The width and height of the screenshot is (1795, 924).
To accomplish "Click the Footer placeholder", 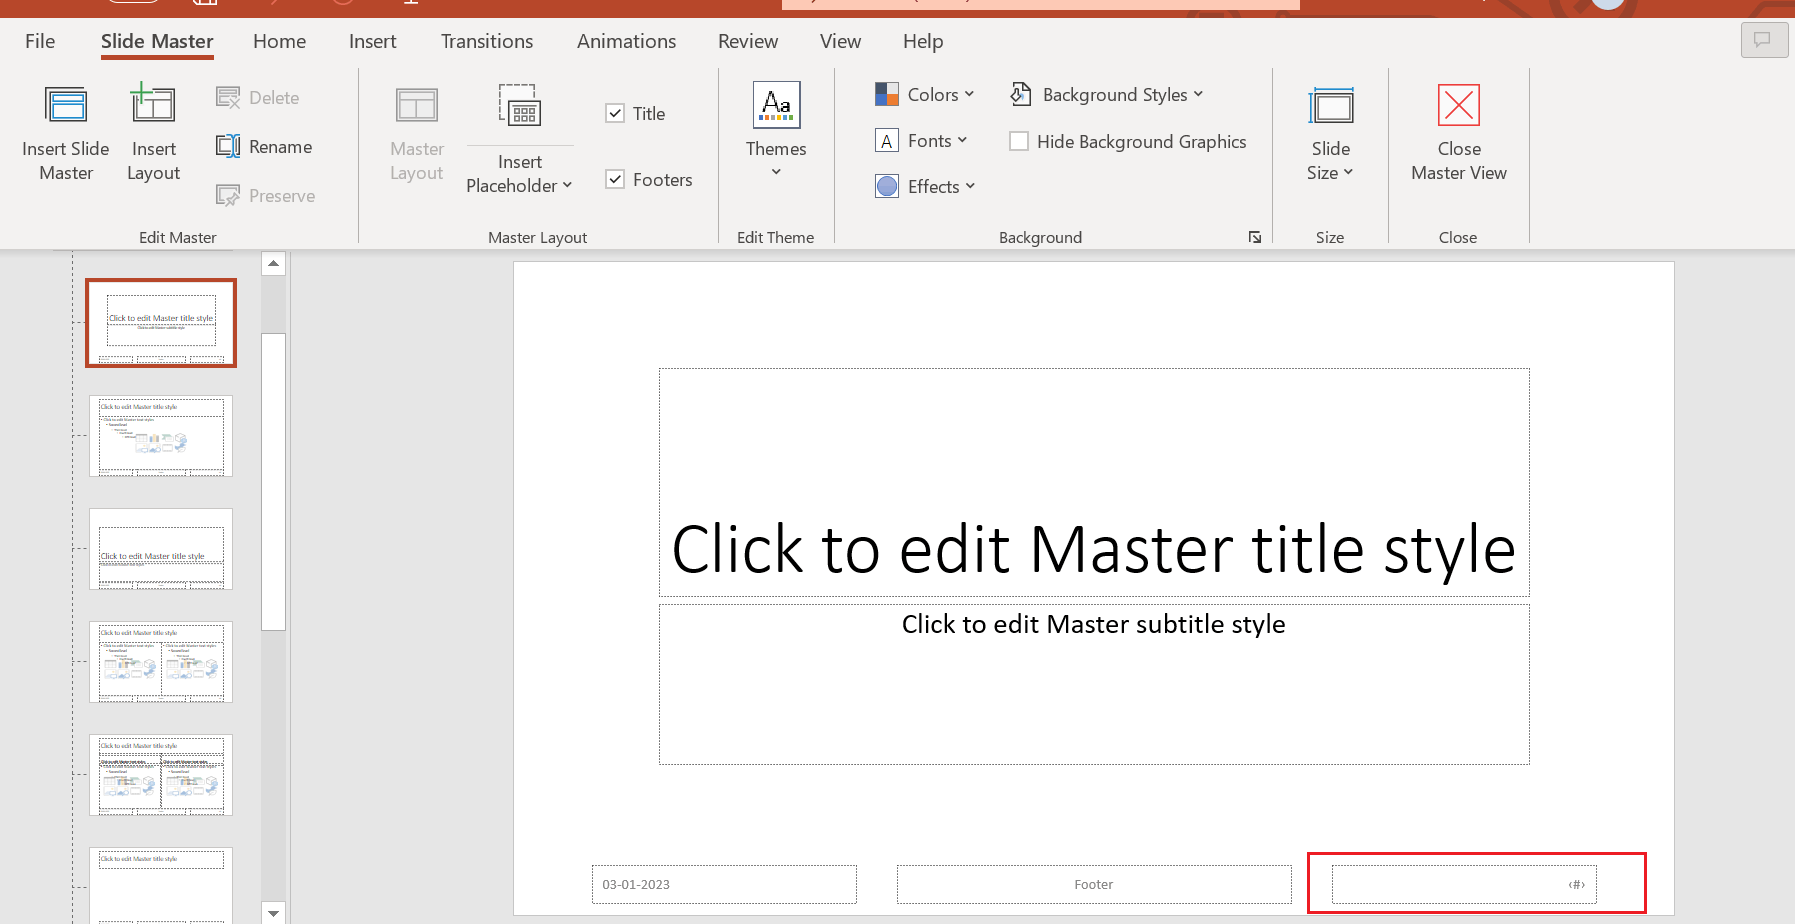I will tap(1094, 885).
